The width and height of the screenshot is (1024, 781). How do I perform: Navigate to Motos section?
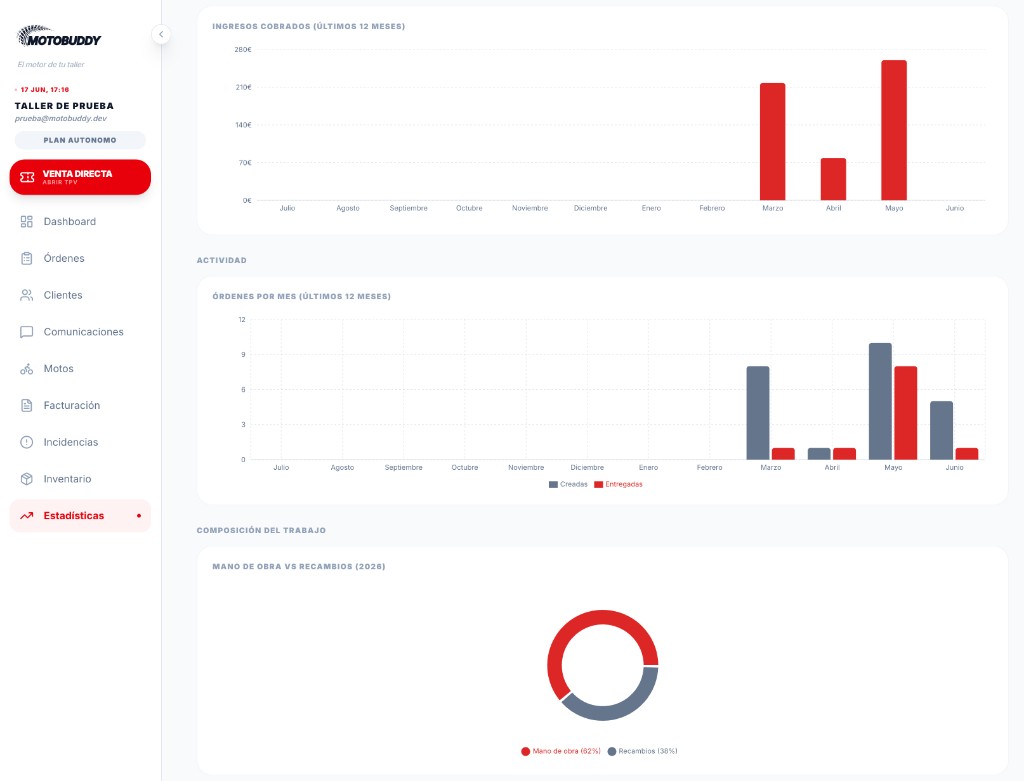(x=80, y=369)
